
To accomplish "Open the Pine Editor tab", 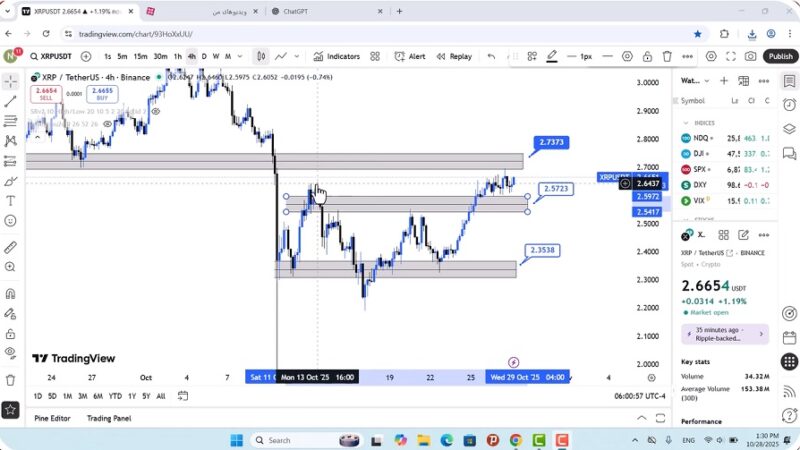I will click(x=52, y=418).
